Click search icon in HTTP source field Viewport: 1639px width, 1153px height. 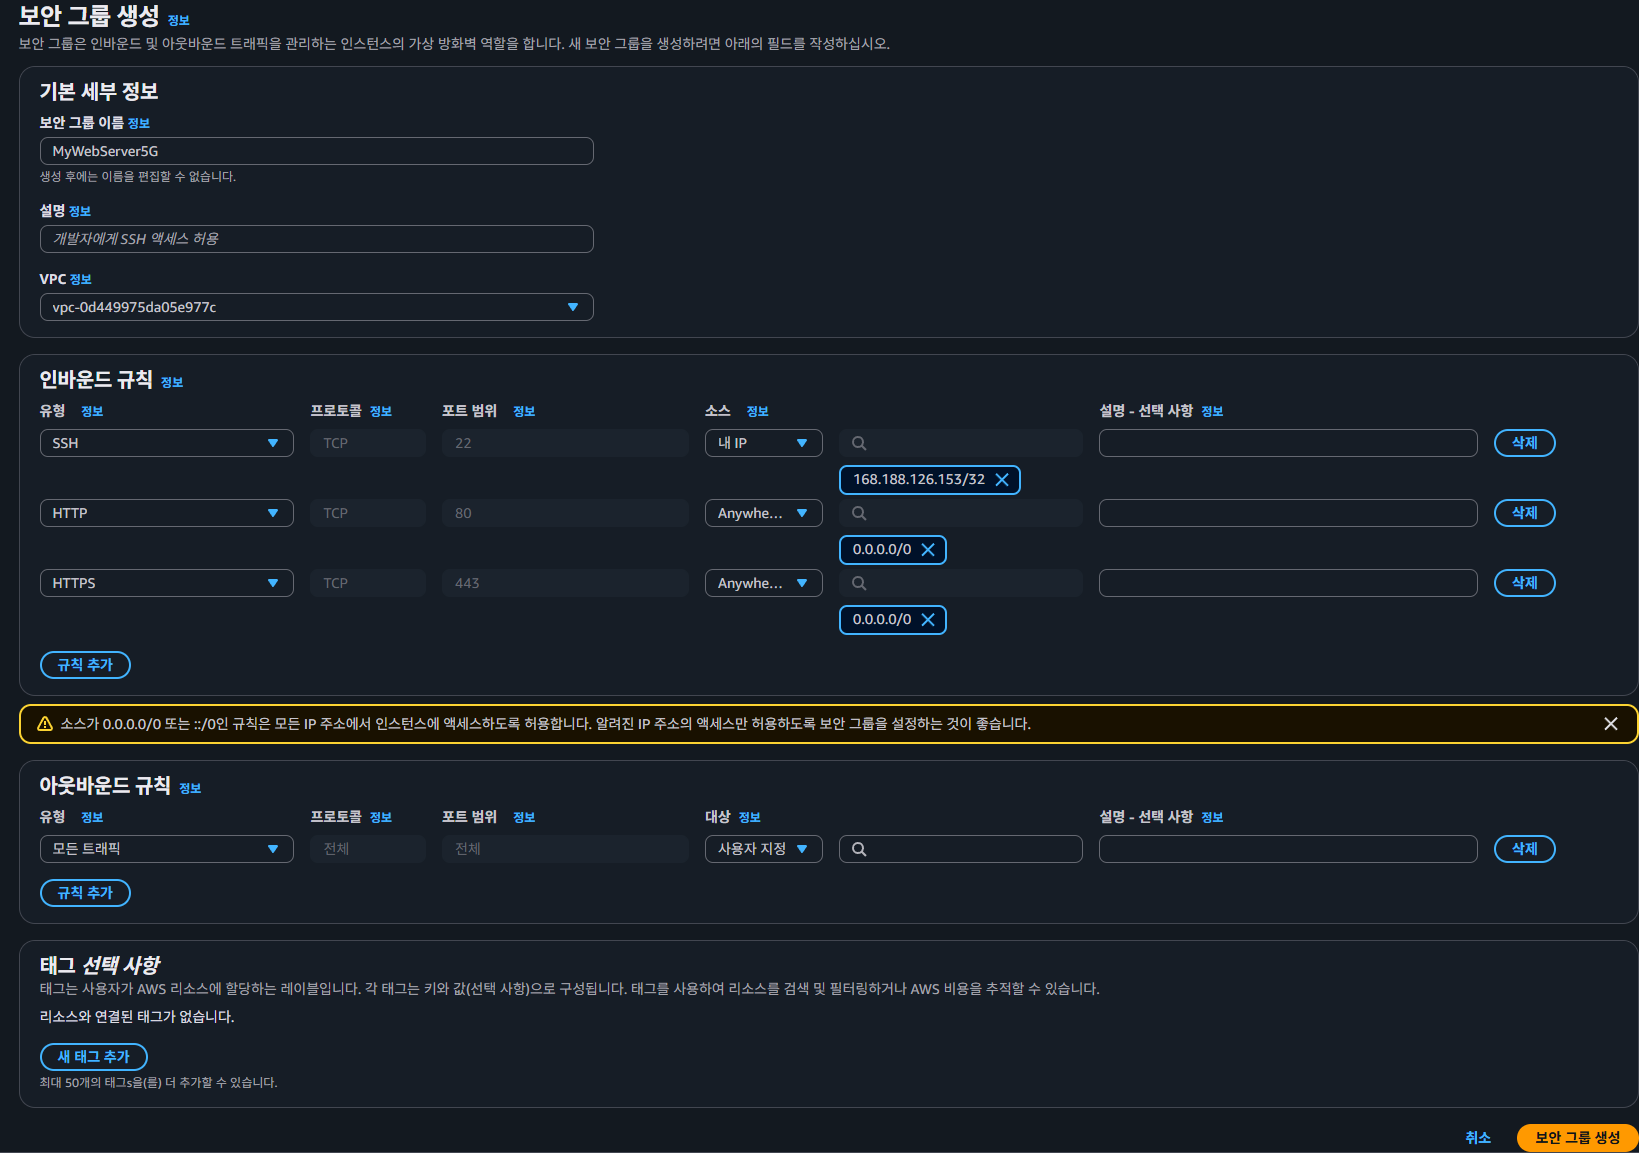point(859,513)
